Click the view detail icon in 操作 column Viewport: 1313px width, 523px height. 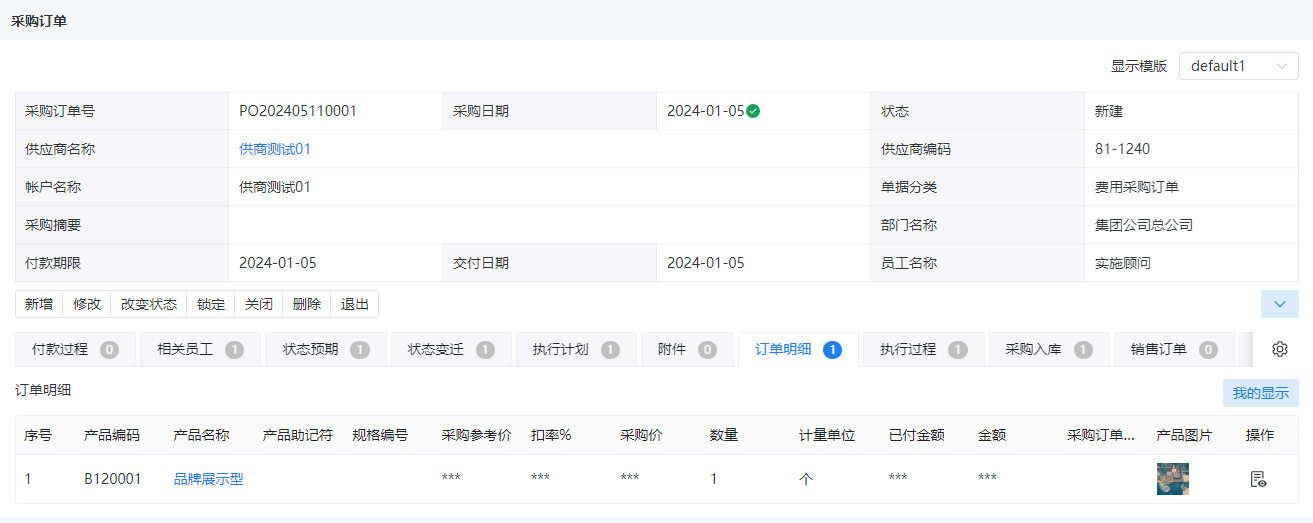[1258, 479]
